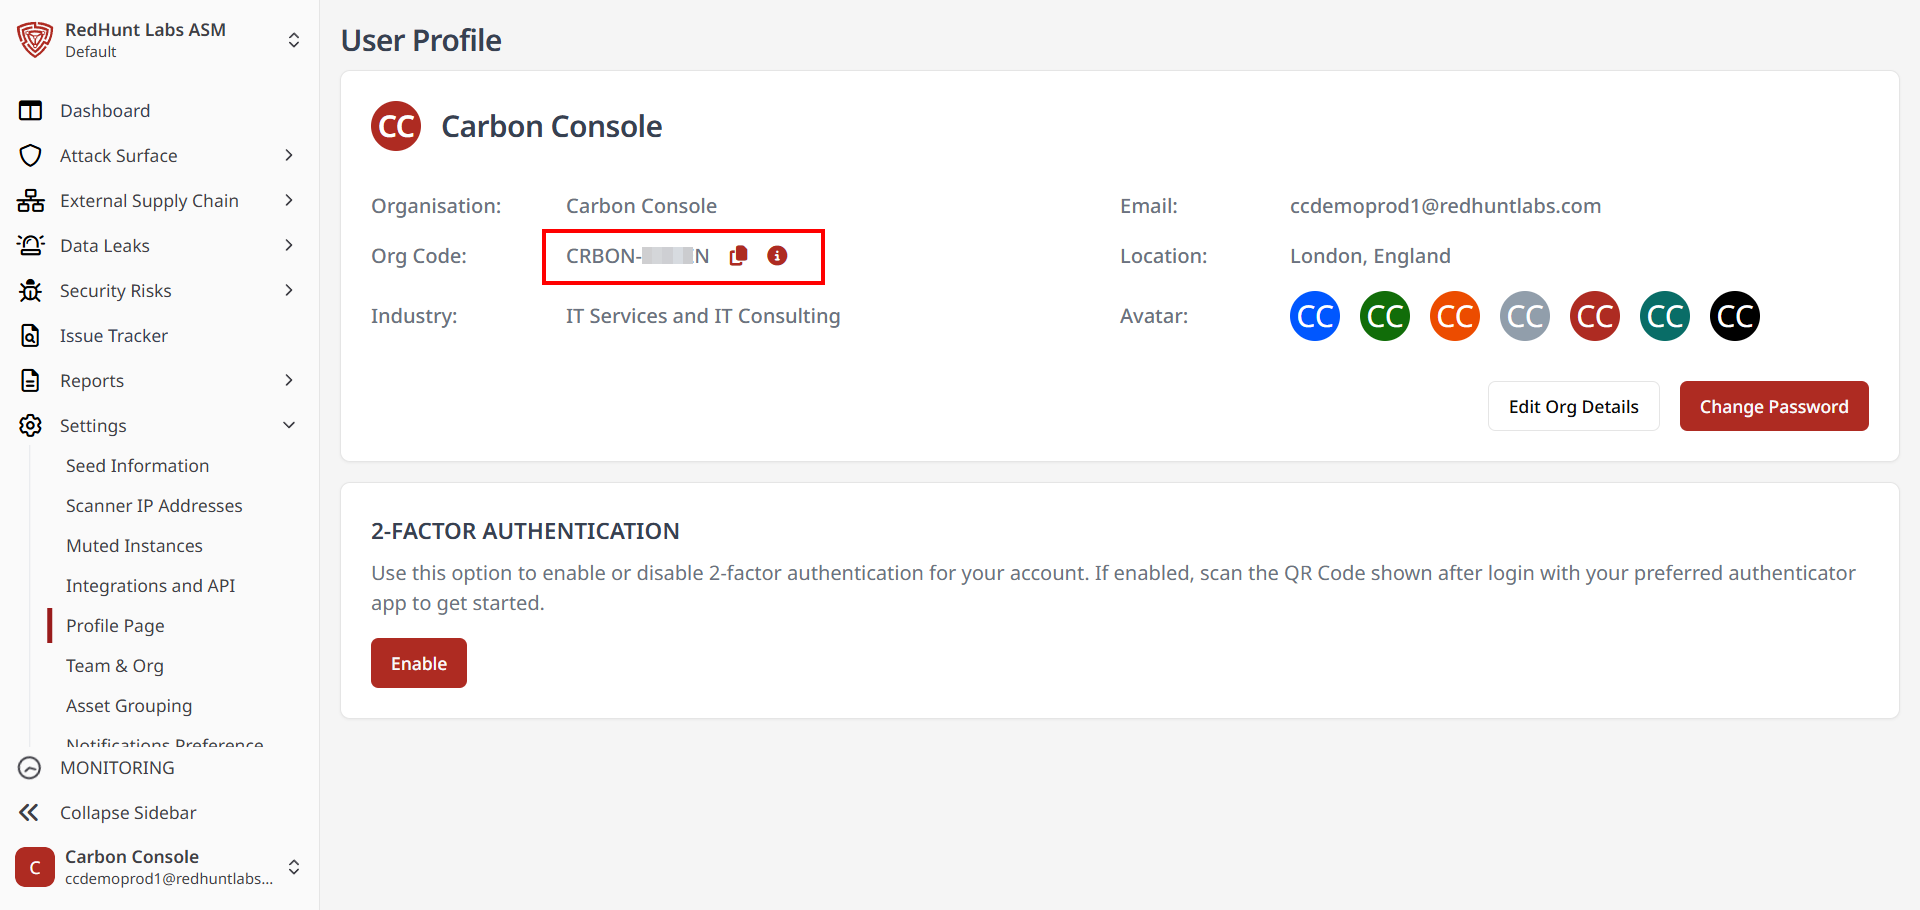Open Seed Information settings
The height and width of the screenshot is (910, 1920).
[x=138, y=466]
